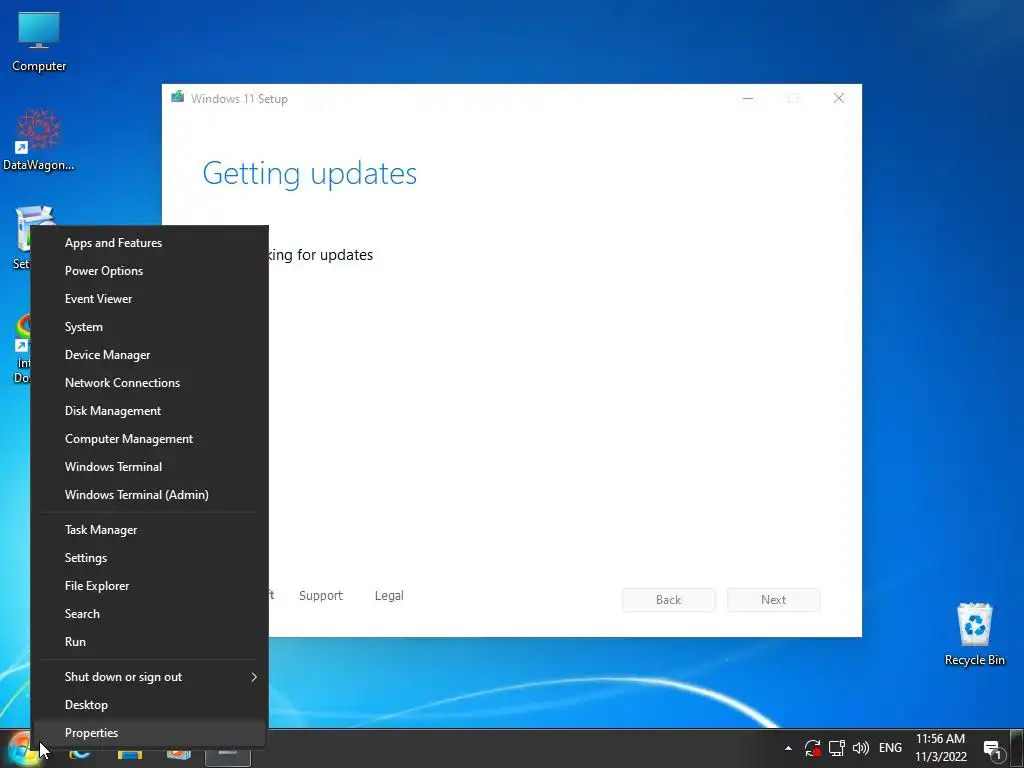Open Disk Management
The image size is (1024, 768).
tap(150, 411)
